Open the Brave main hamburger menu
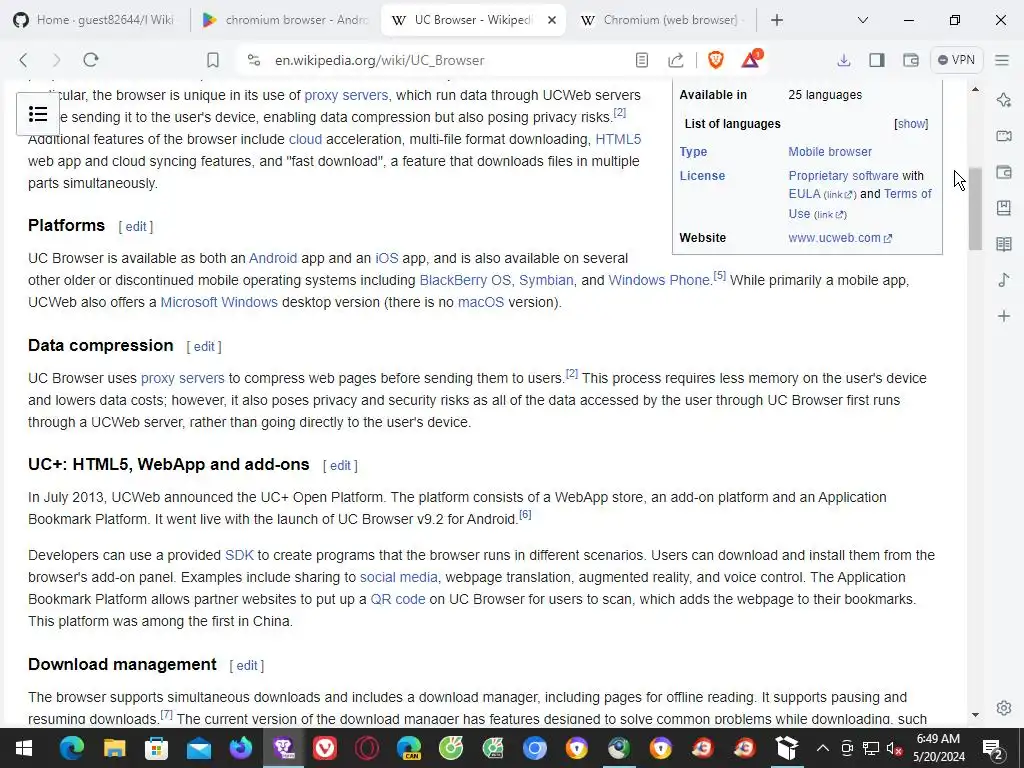This screenshot has height=768, width=1024. [1002, 60]
